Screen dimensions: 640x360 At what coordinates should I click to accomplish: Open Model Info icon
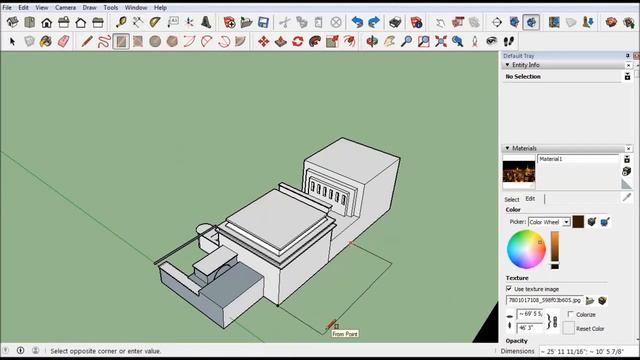(416, 22)
